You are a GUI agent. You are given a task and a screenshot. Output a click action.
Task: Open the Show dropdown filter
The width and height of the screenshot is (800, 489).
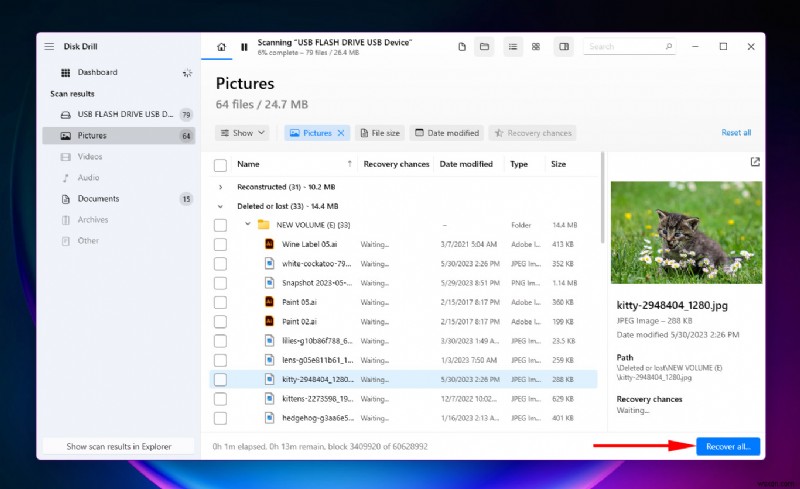[x=242, y=133]
